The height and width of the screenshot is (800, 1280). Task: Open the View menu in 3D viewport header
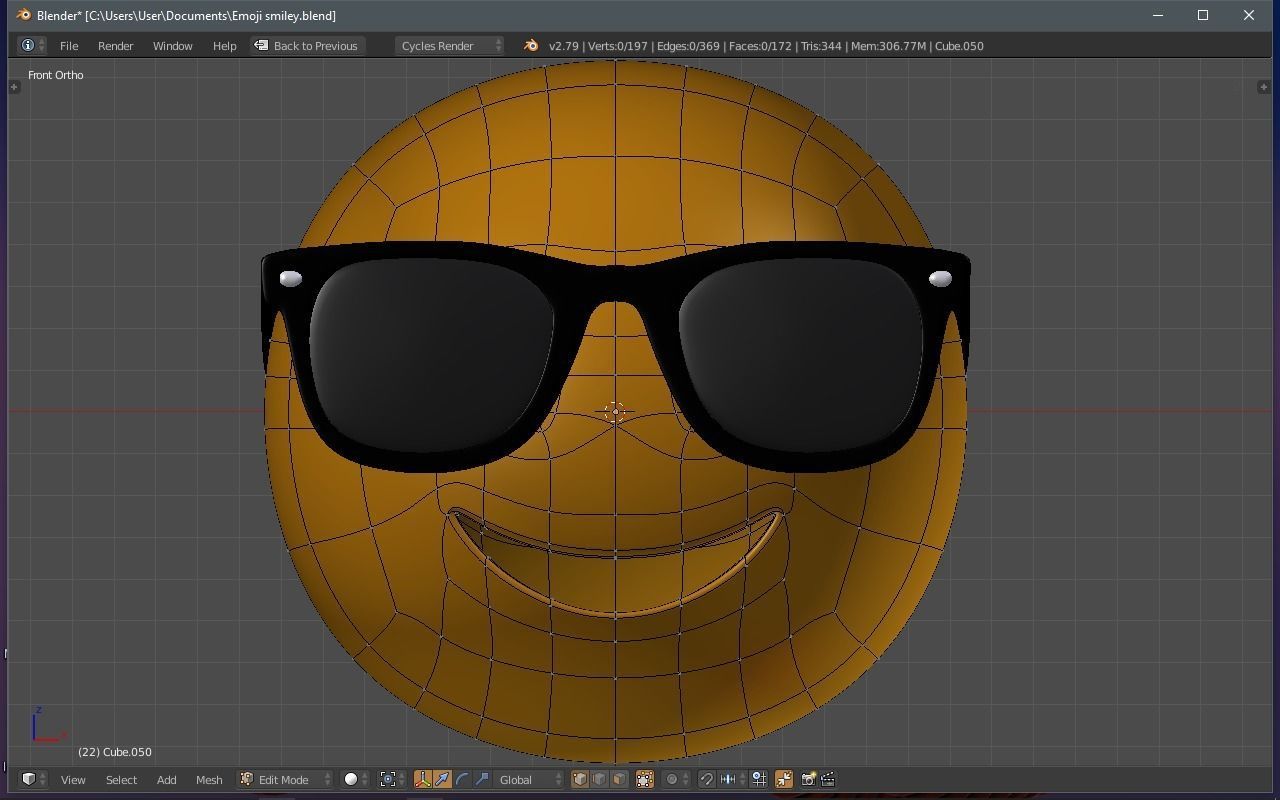(73, 780)
